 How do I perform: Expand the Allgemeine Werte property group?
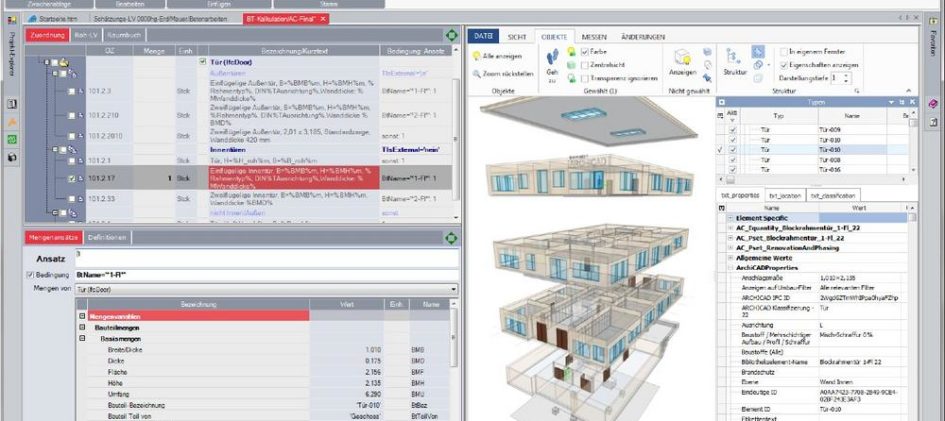(x=730, y=257)
